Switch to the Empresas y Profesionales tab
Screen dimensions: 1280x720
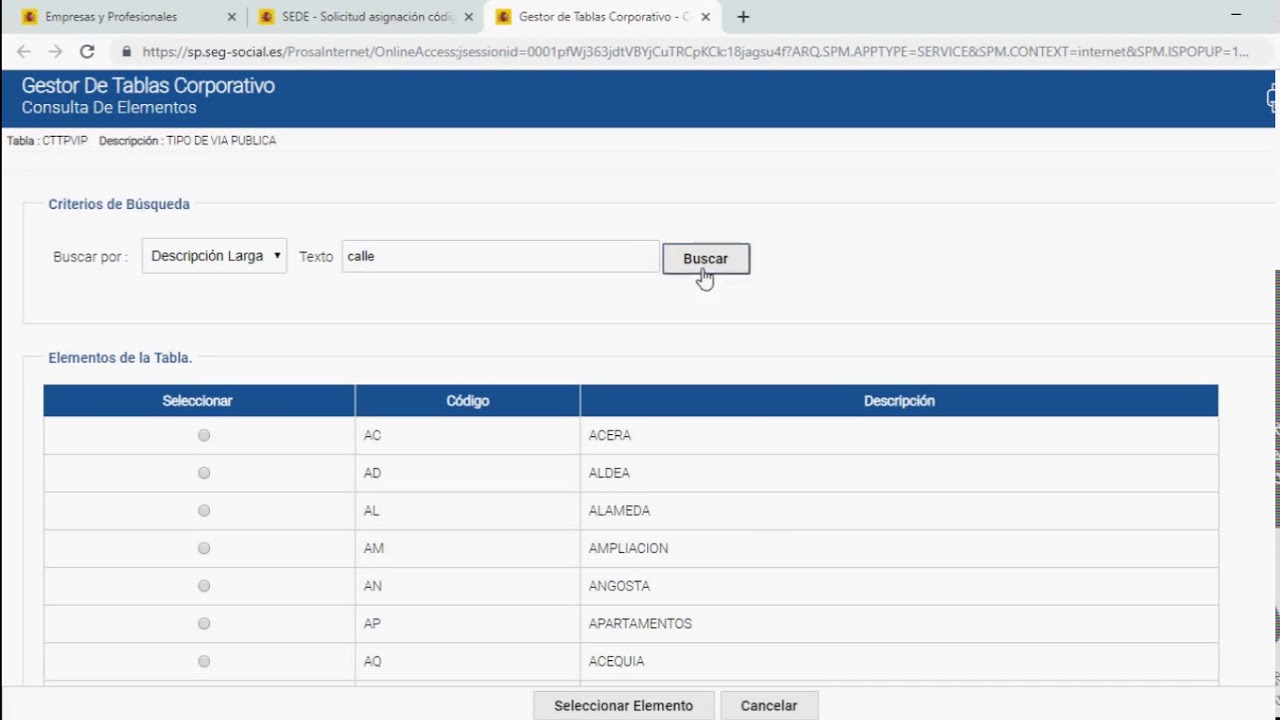pyautogui.click(x=120, y=16)
